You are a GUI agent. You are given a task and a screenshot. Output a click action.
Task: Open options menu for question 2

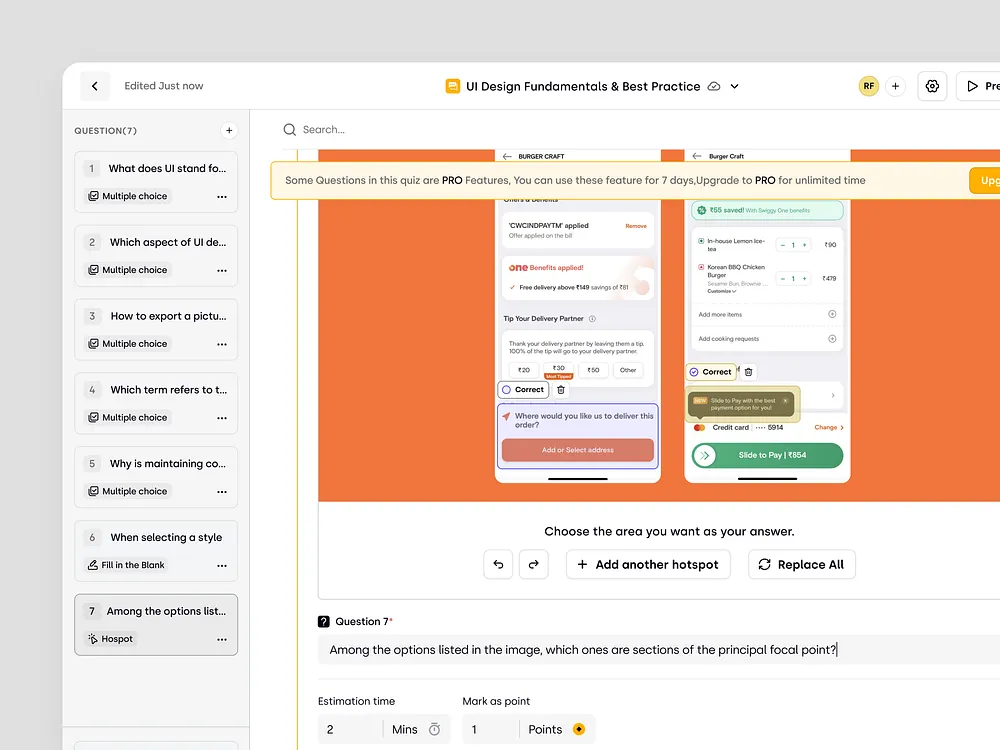click(222, 270)
